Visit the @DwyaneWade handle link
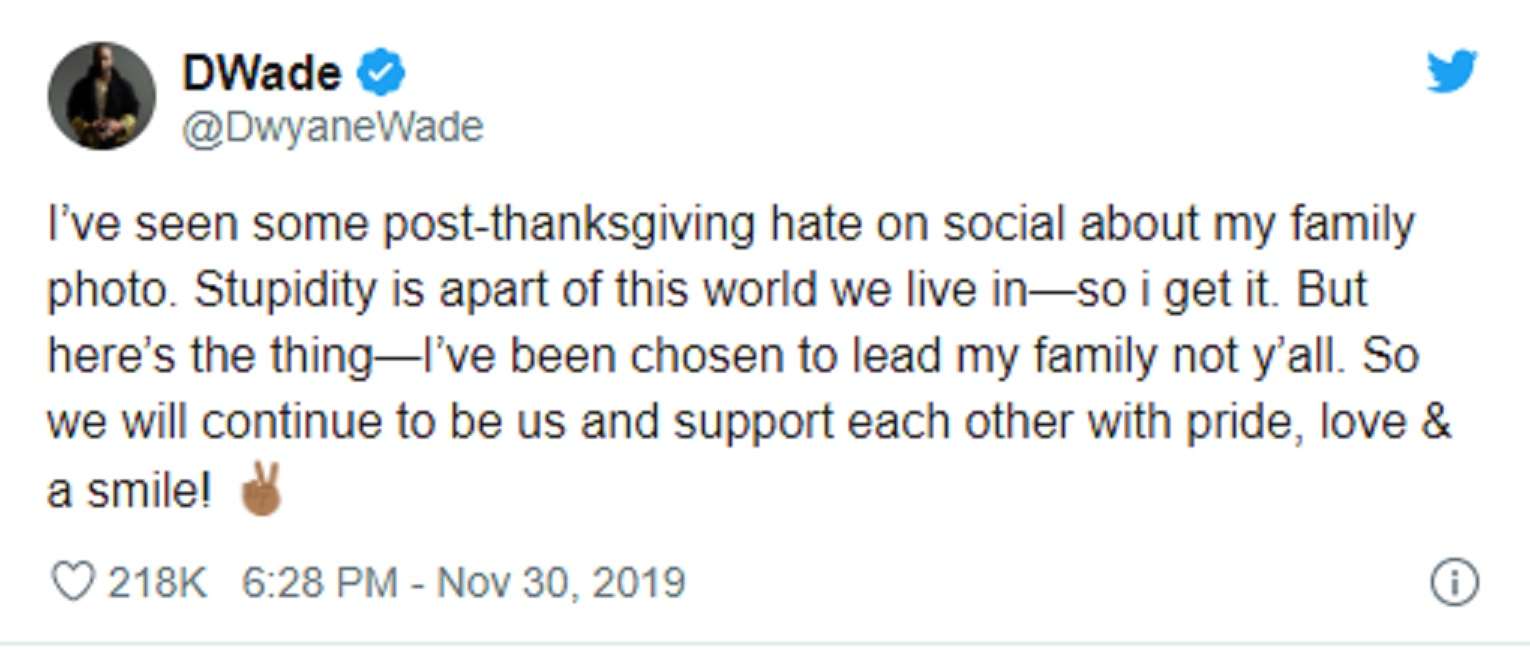The height and width of the screenshot is (654, 1530). (332, 127)
